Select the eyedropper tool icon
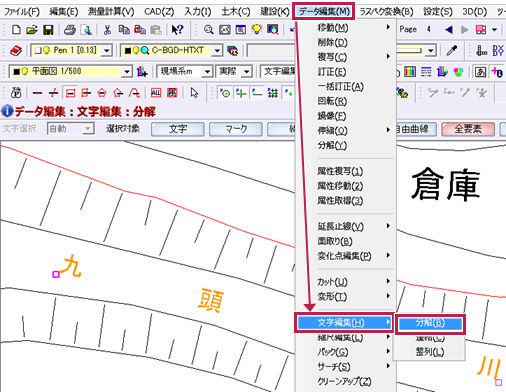The height and width of the screenshot is (392, 506). 452,50
